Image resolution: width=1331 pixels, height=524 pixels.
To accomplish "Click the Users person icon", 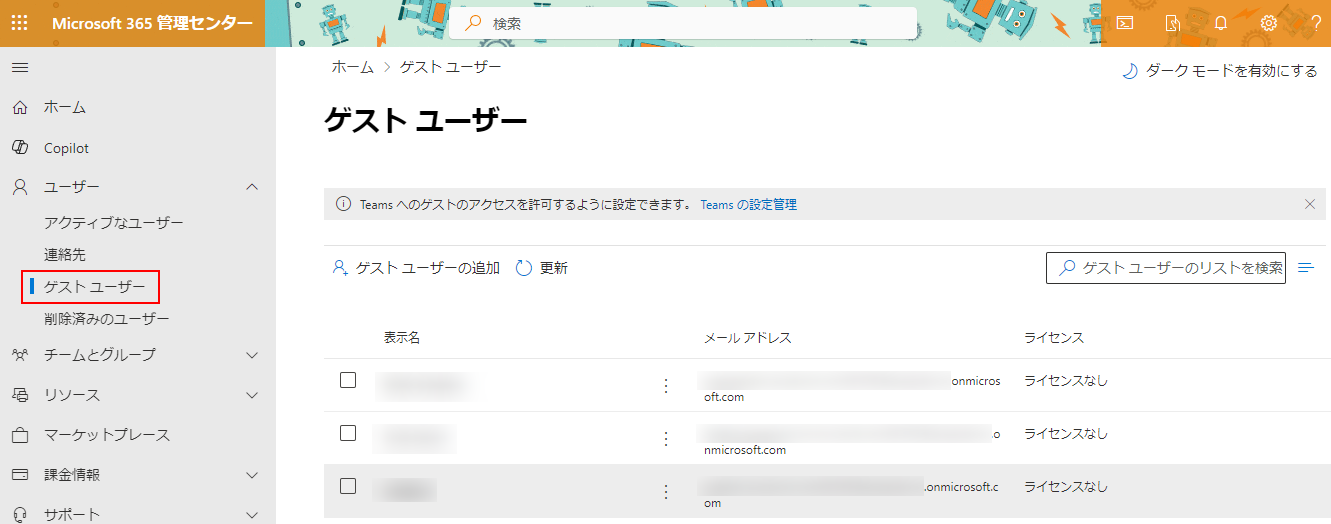I will click(20, 187).
